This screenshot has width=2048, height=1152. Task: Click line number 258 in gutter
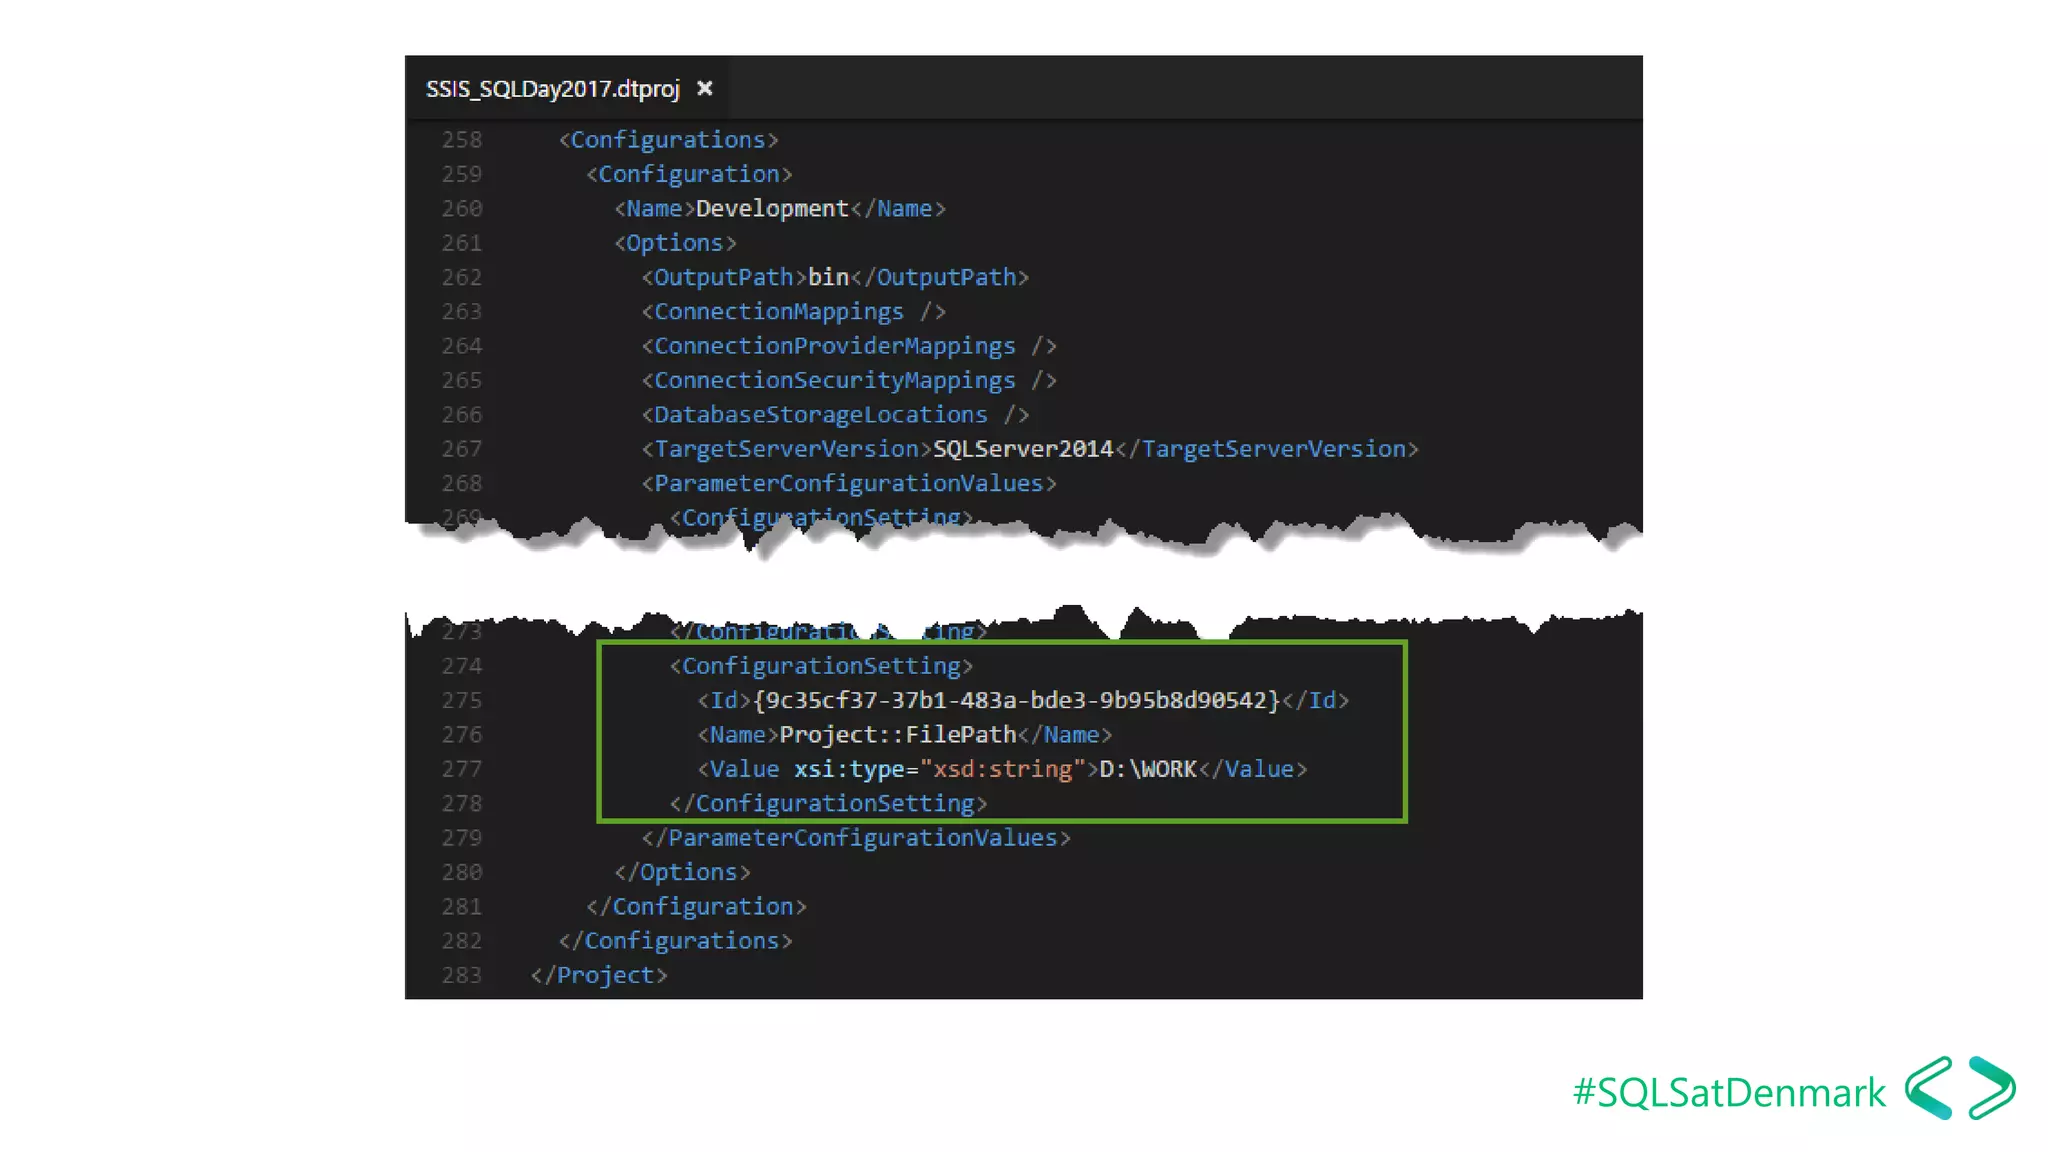click(x=462, y=140)
